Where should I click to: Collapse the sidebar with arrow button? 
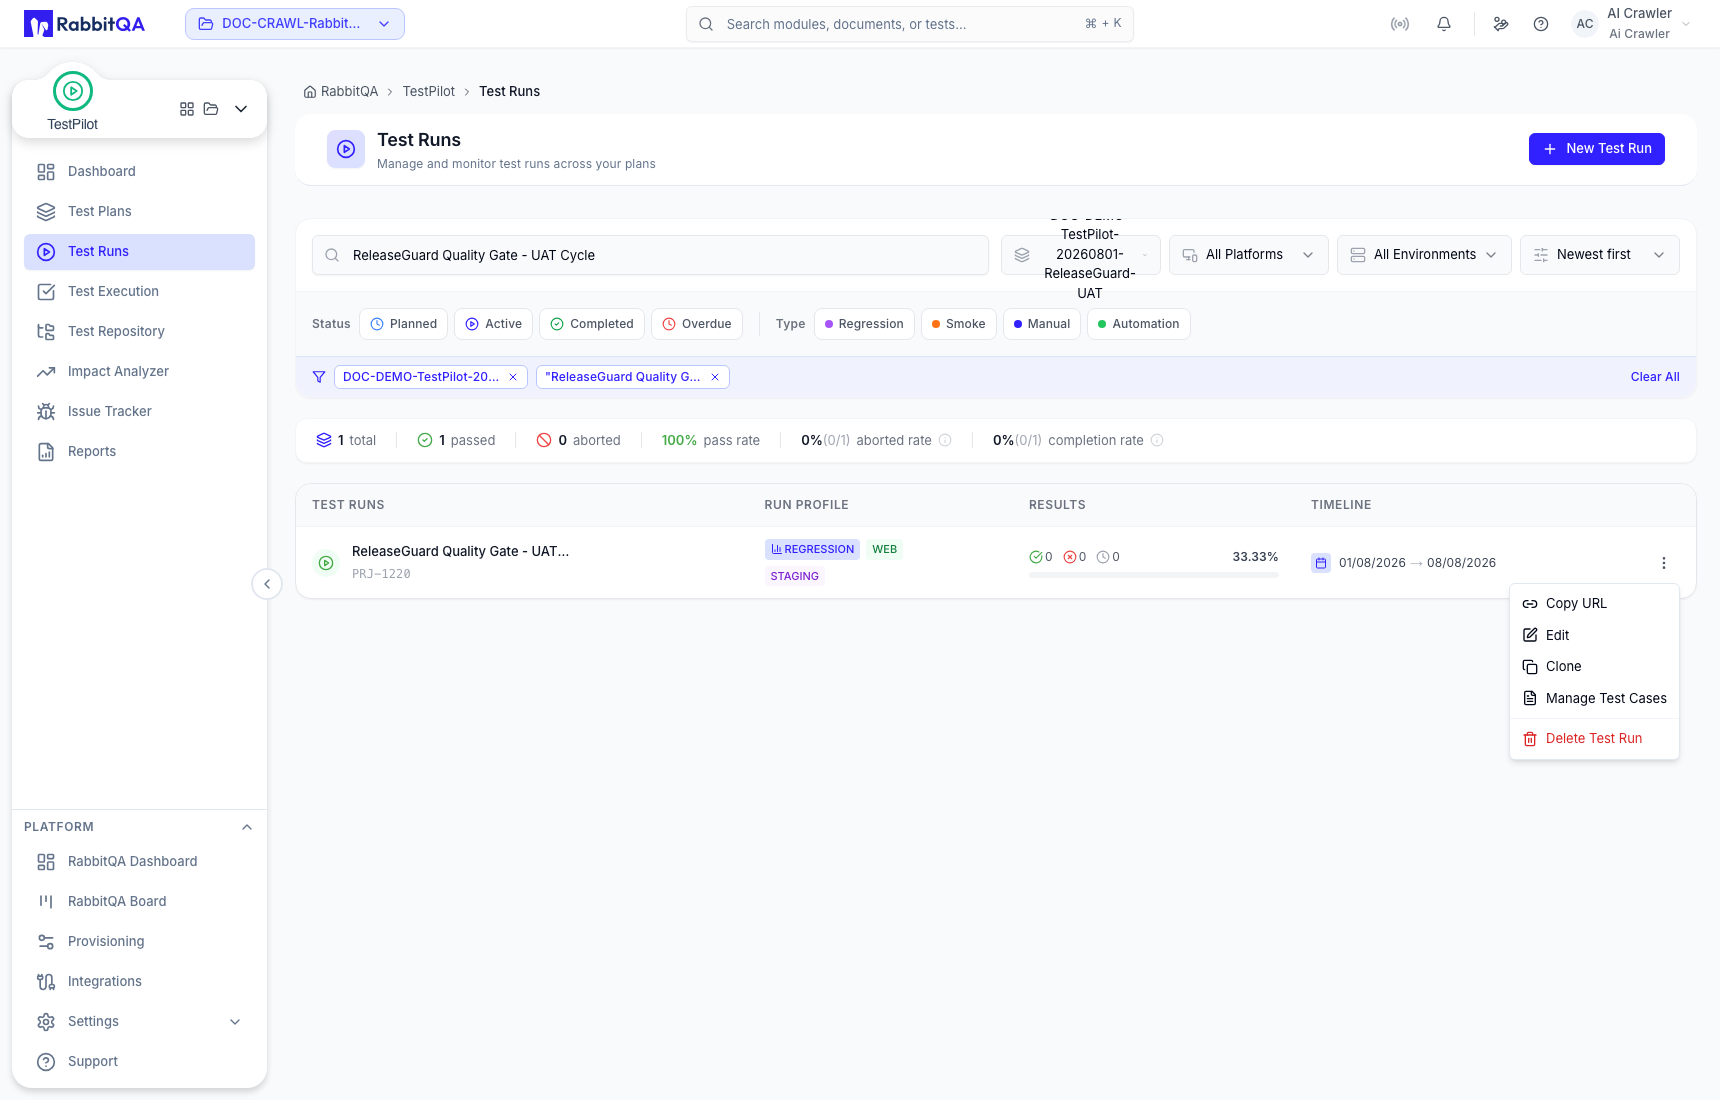coord(267,584)
